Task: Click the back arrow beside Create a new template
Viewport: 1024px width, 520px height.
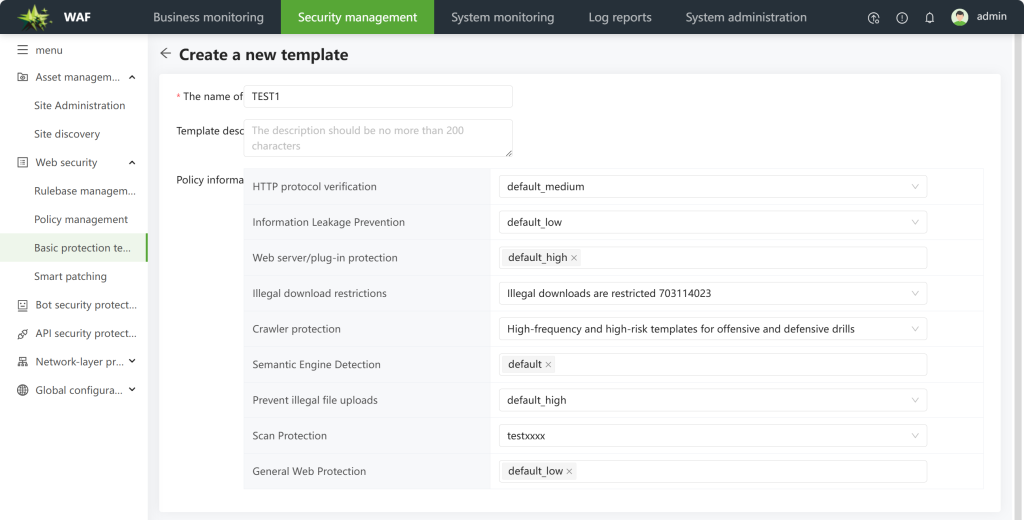Action: pos(166,54)
